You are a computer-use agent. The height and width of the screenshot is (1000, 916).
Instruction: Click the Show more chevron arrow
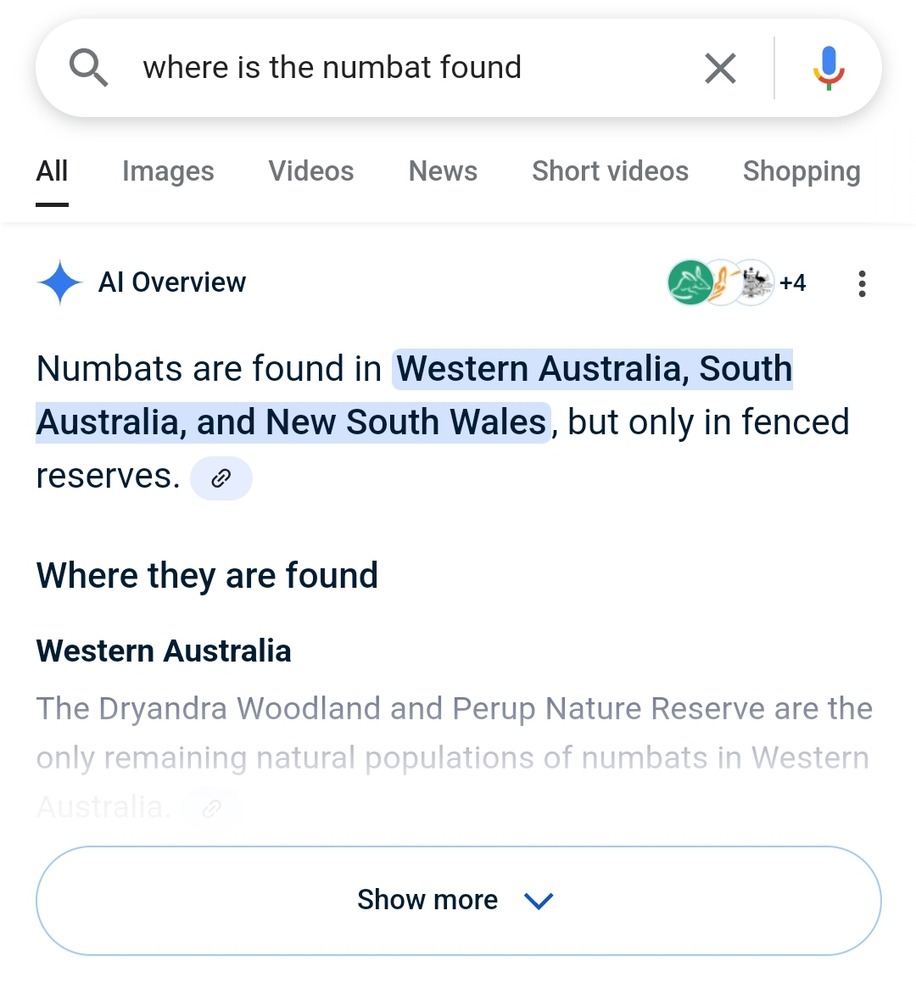pos(538,901)
